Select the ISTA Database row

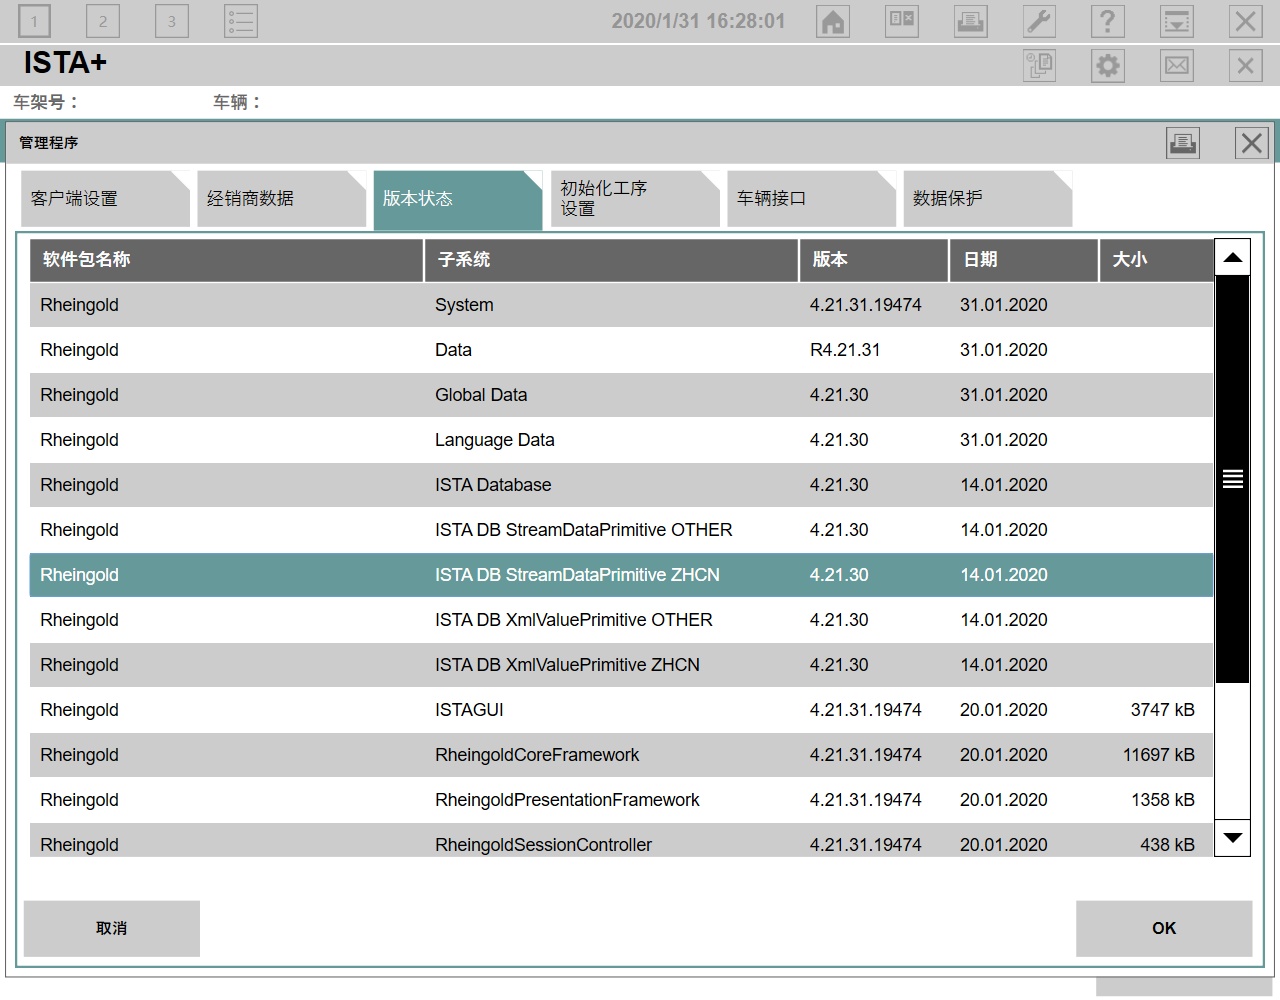point(621,485)
